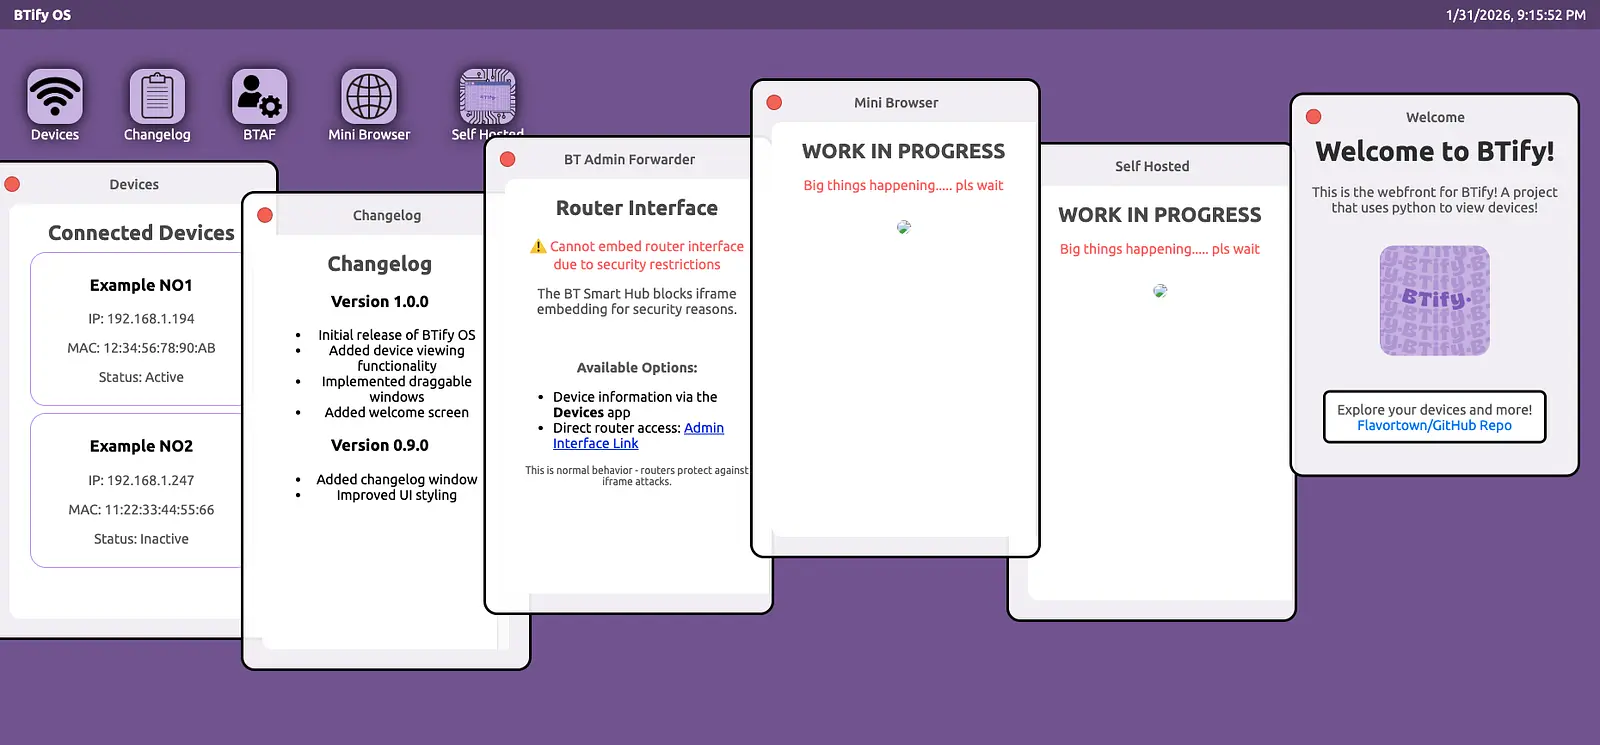Screen dimensions: 1600x745
Task: Open the Self Hosted desktop icon
Action: point(487,97)
